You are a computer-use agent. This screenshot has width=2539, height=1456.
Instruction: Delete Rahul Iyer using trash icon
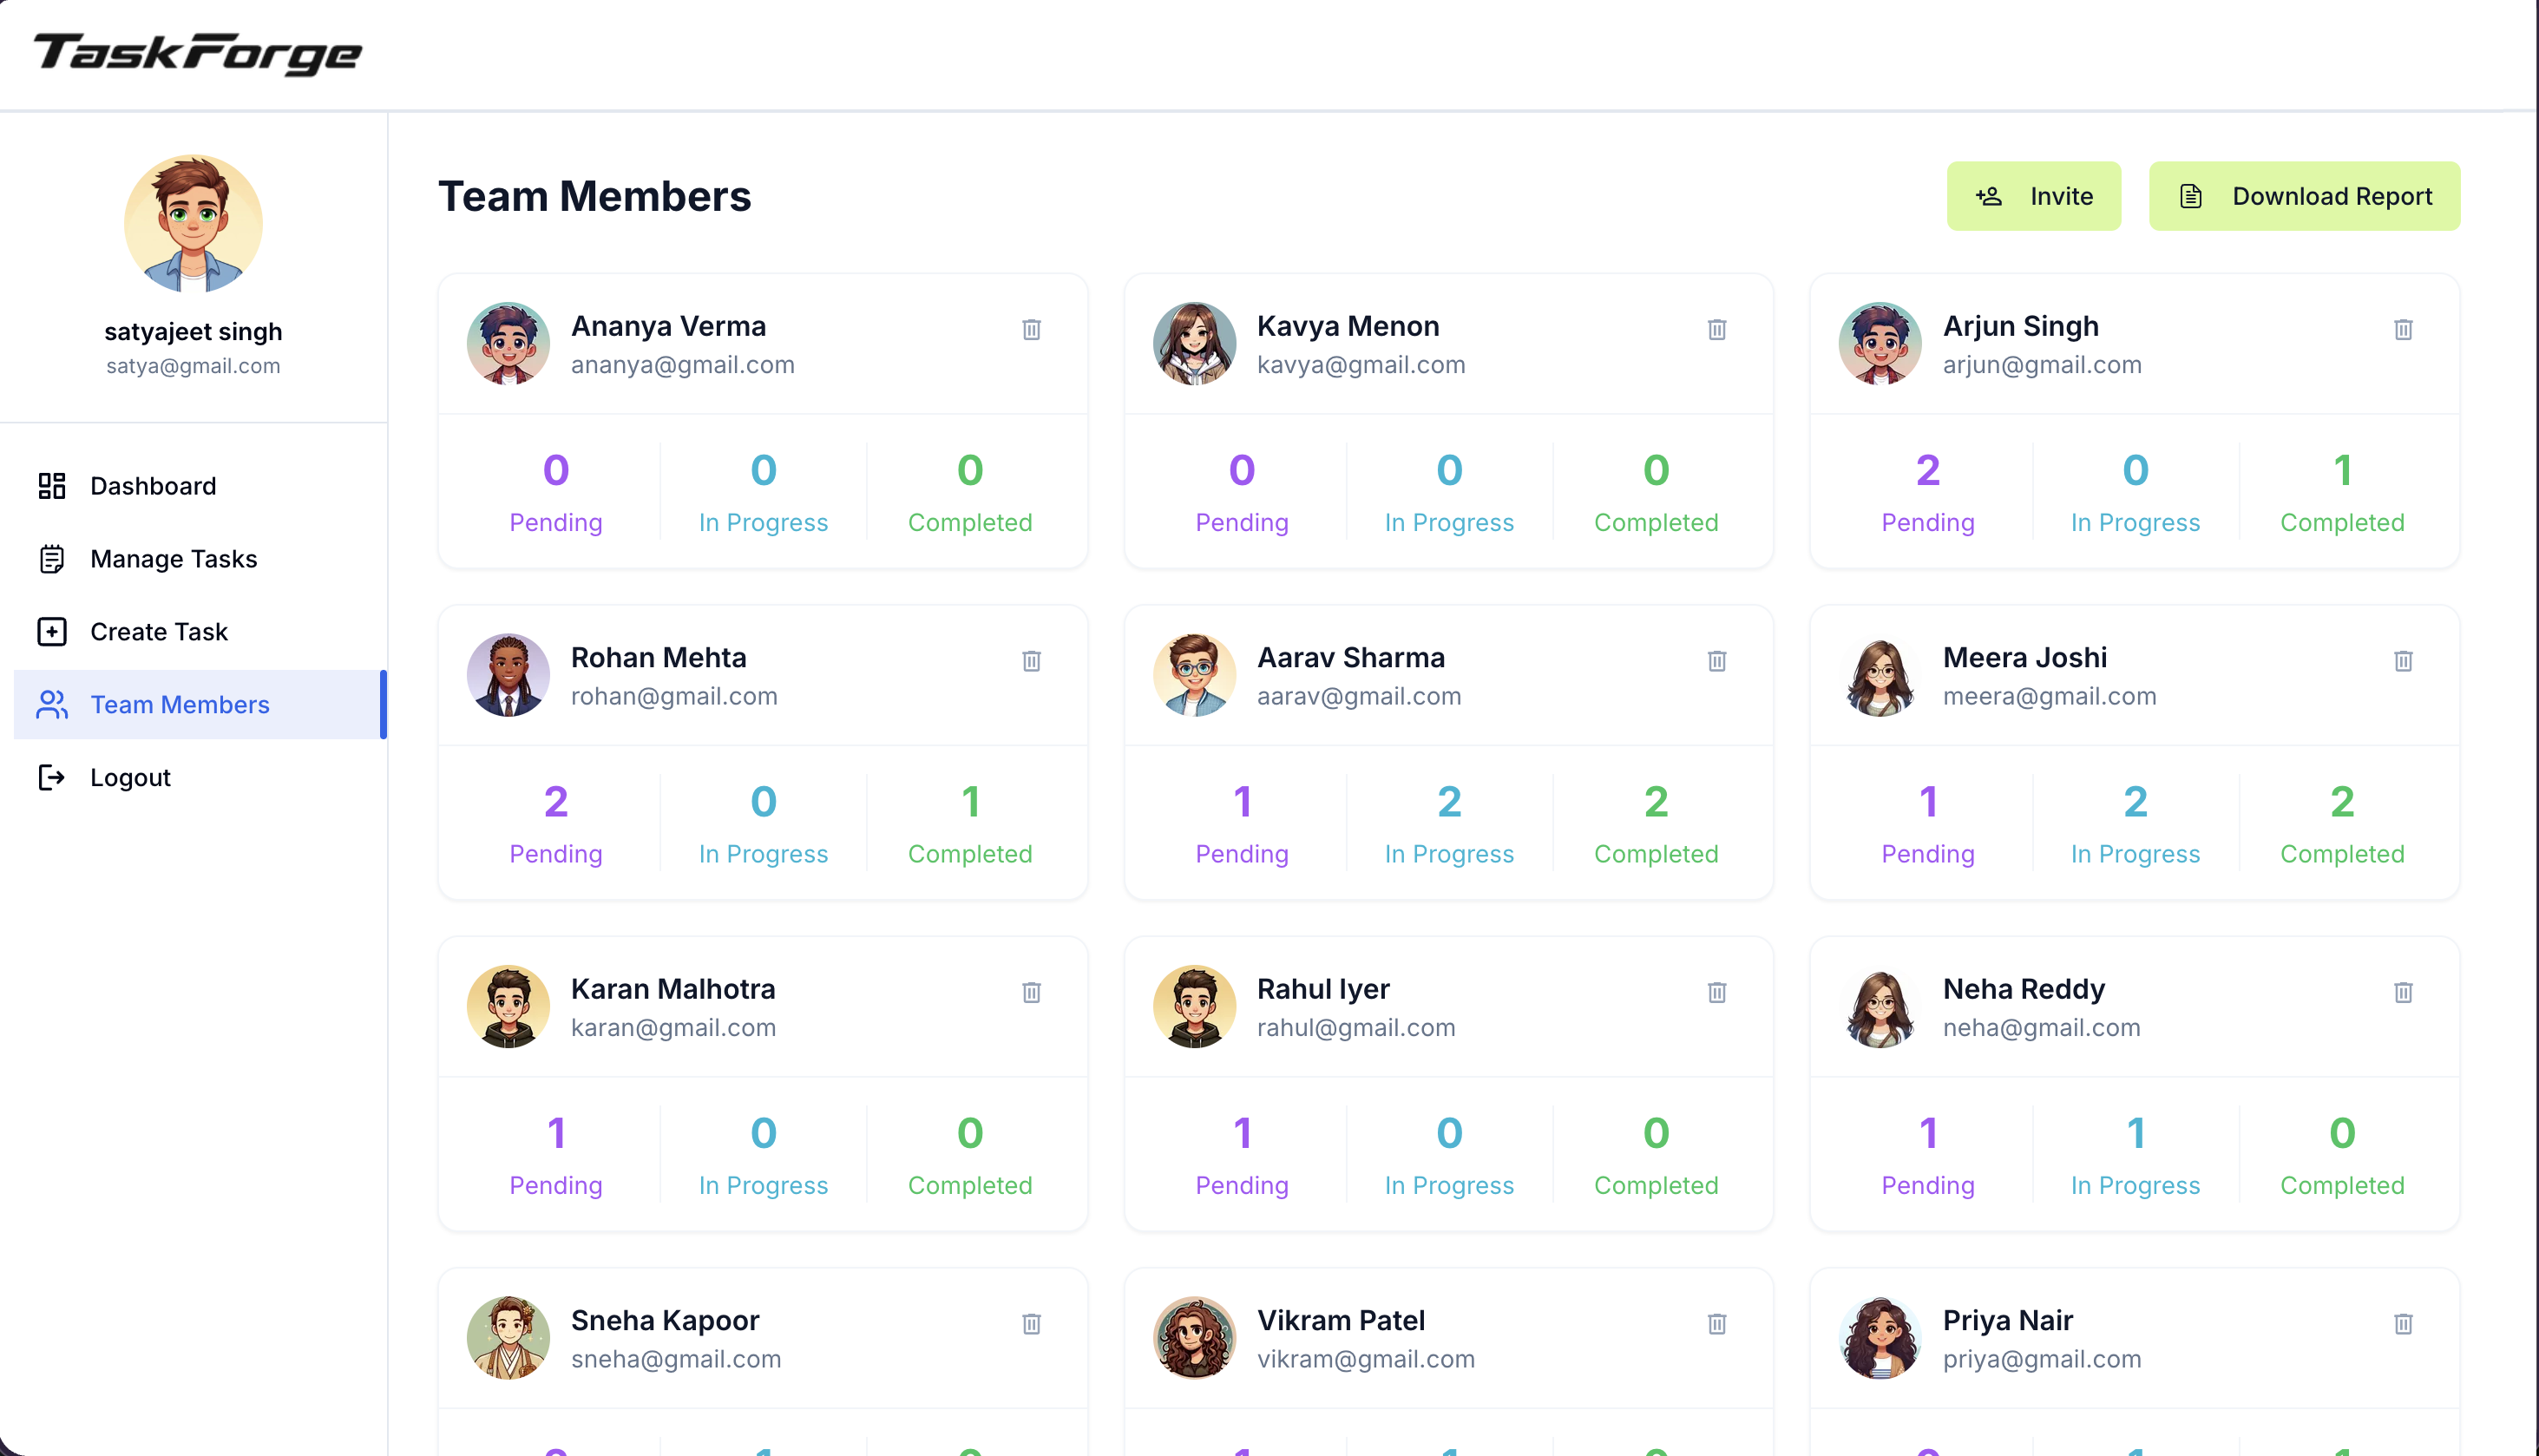tap(1716, 992)
